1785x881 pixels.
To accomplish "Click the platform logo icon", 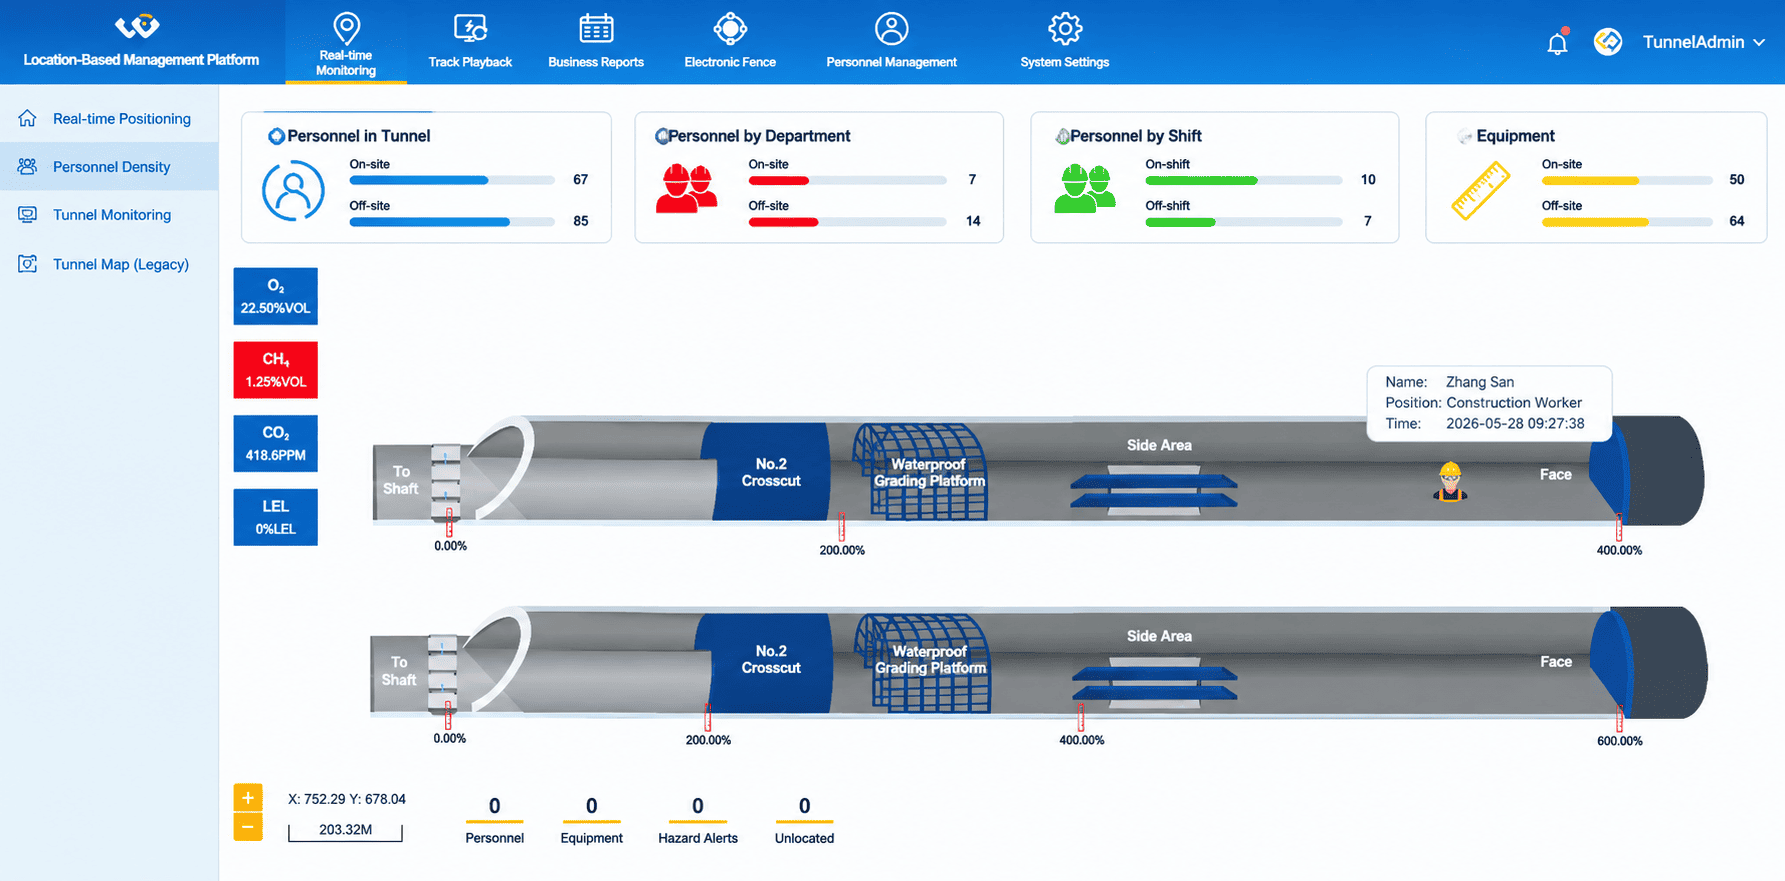I will click(137, 26).
